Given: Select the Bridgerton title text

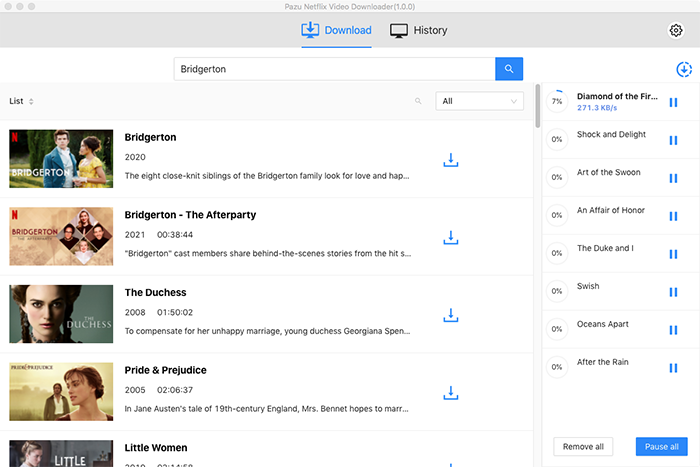Looking at the screenshot, I should tap(150, 138).
